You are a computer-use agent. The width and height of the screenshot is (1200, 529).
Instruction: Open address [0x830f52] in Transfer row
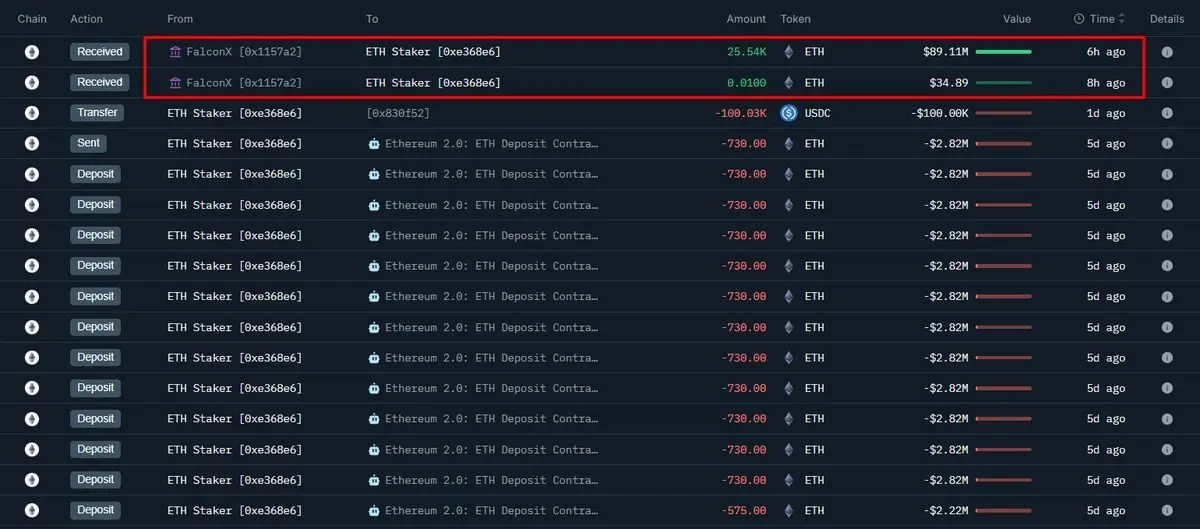click(x=398, y=113)
